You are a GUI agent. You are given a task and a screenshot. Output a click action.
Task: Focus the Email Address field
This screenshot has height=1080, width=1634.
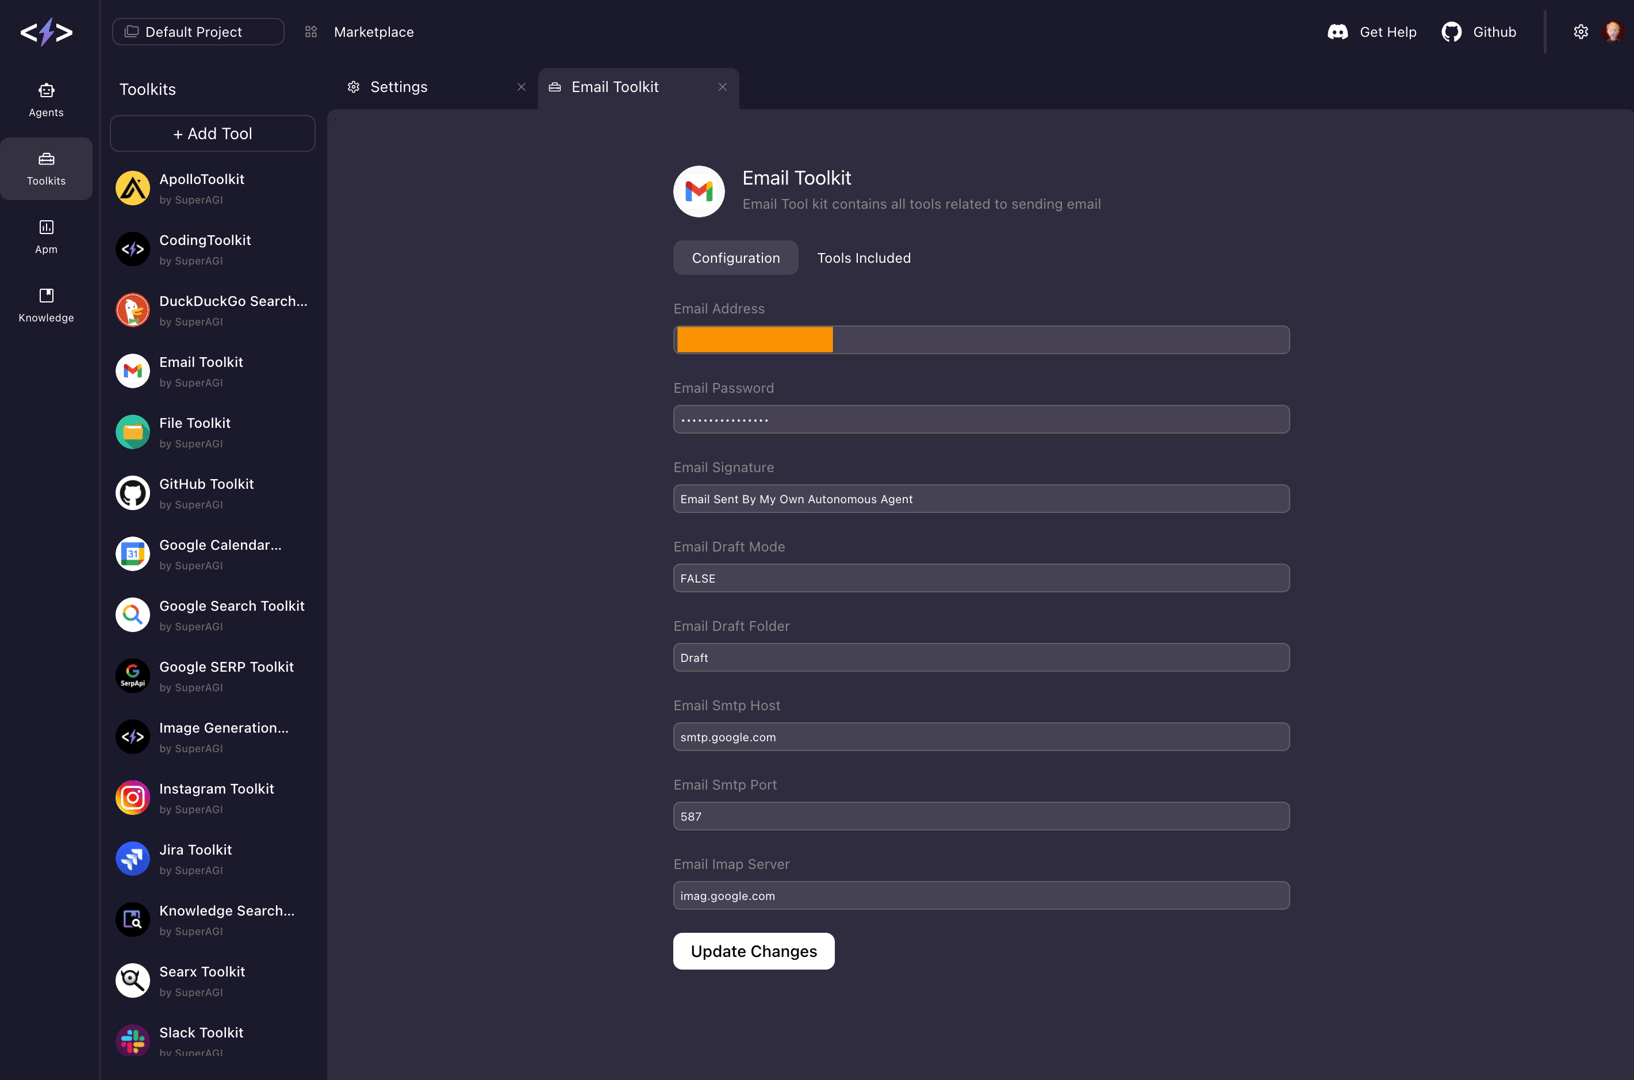(981, 340)
